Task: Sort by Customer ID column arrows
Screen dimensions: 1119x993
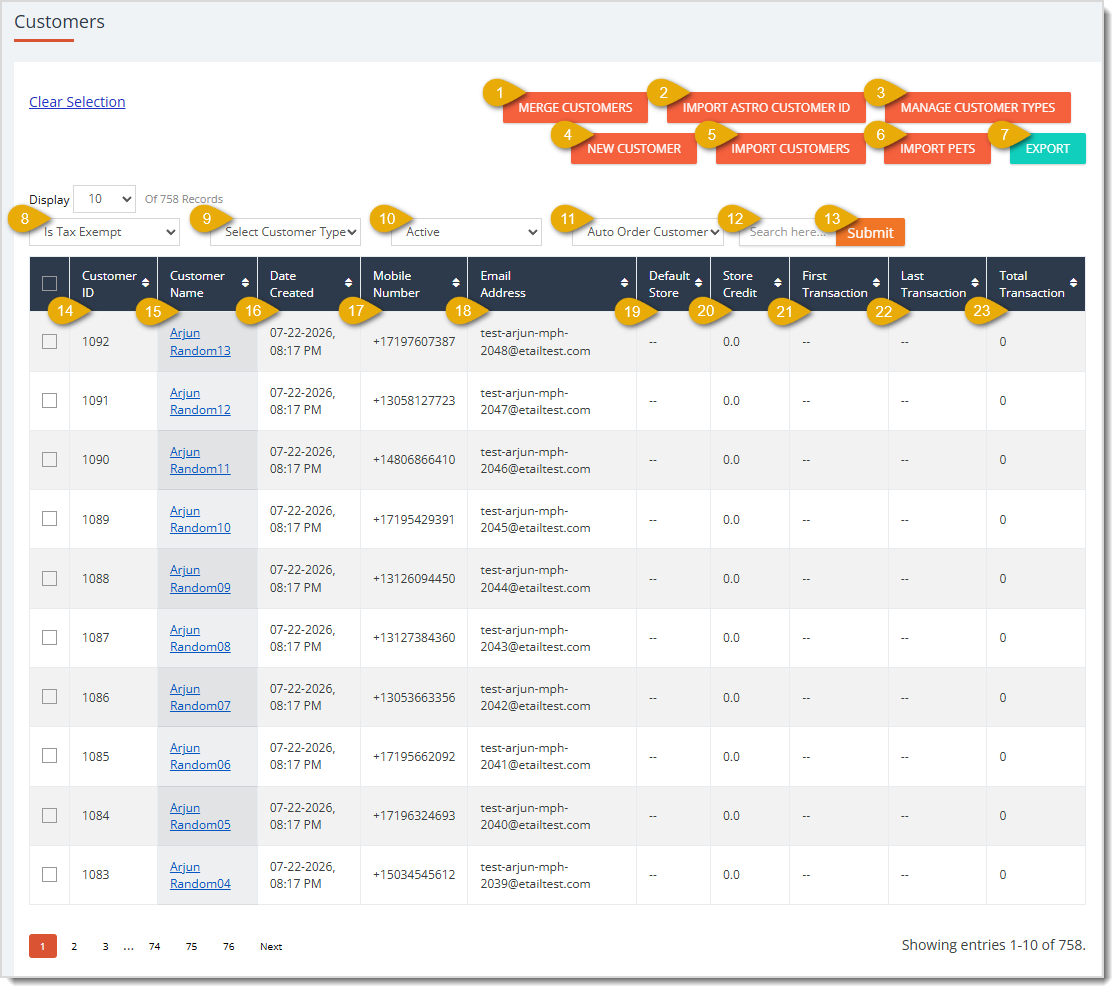Action: [x=146, y=284]
